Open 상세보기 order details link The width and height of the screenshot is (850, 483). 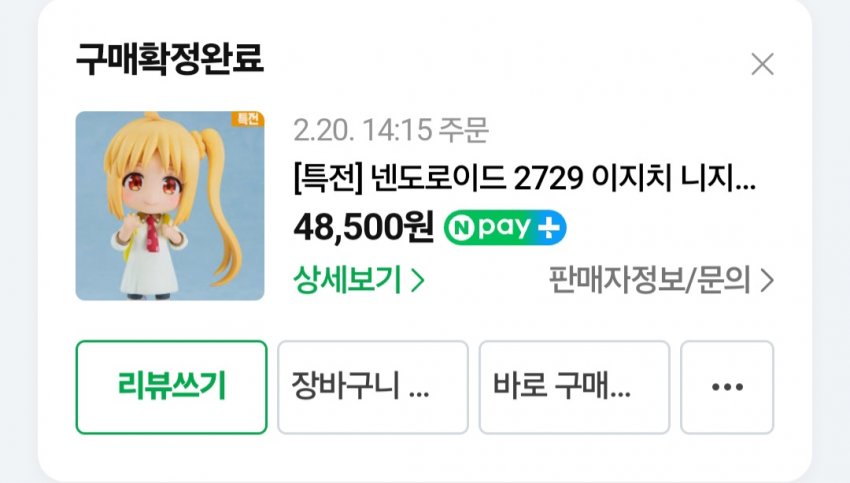click(x=359, y=280)
